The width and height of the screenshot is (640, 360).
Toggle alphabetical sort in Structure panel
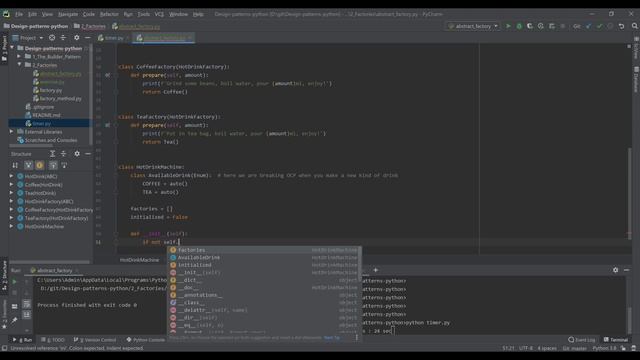point(15,165)
